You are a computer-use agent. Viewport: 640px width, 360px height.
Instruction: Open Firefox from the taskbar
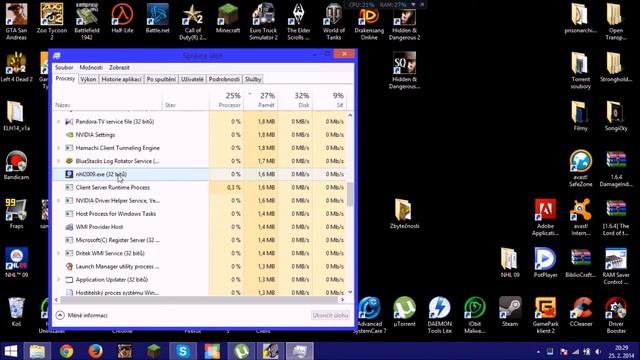click(x=96, y=351)
